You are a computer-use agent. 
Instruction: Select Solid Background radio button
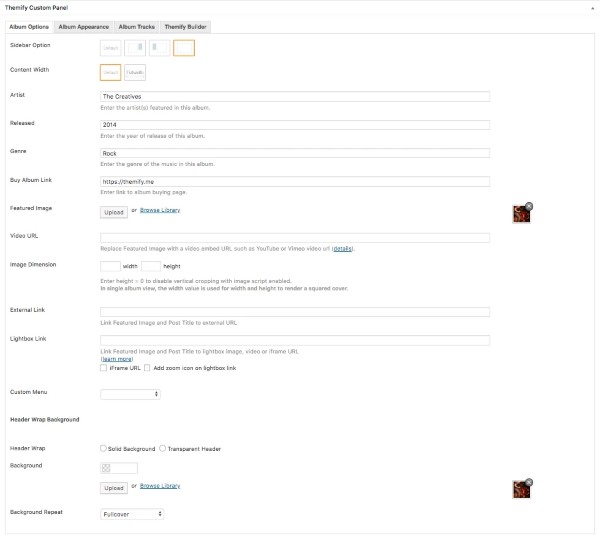tap(104, 448)
